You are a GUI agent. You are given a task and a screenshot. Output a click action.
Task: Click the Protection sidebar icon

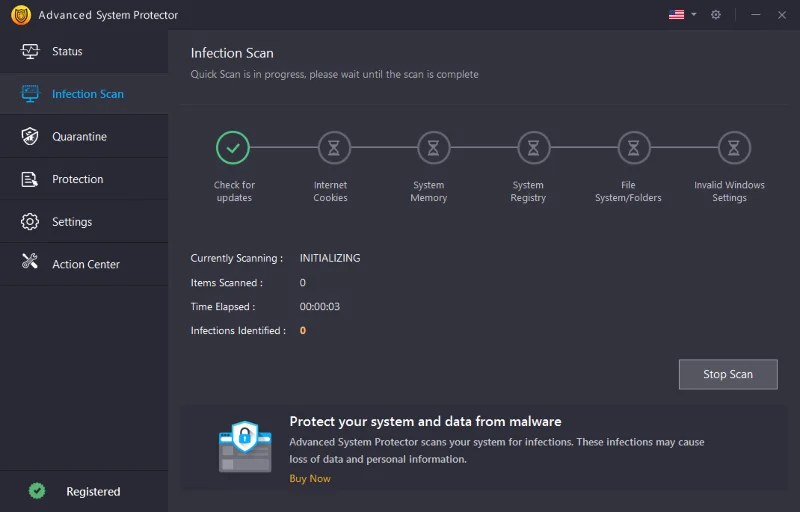click(30, 179)
